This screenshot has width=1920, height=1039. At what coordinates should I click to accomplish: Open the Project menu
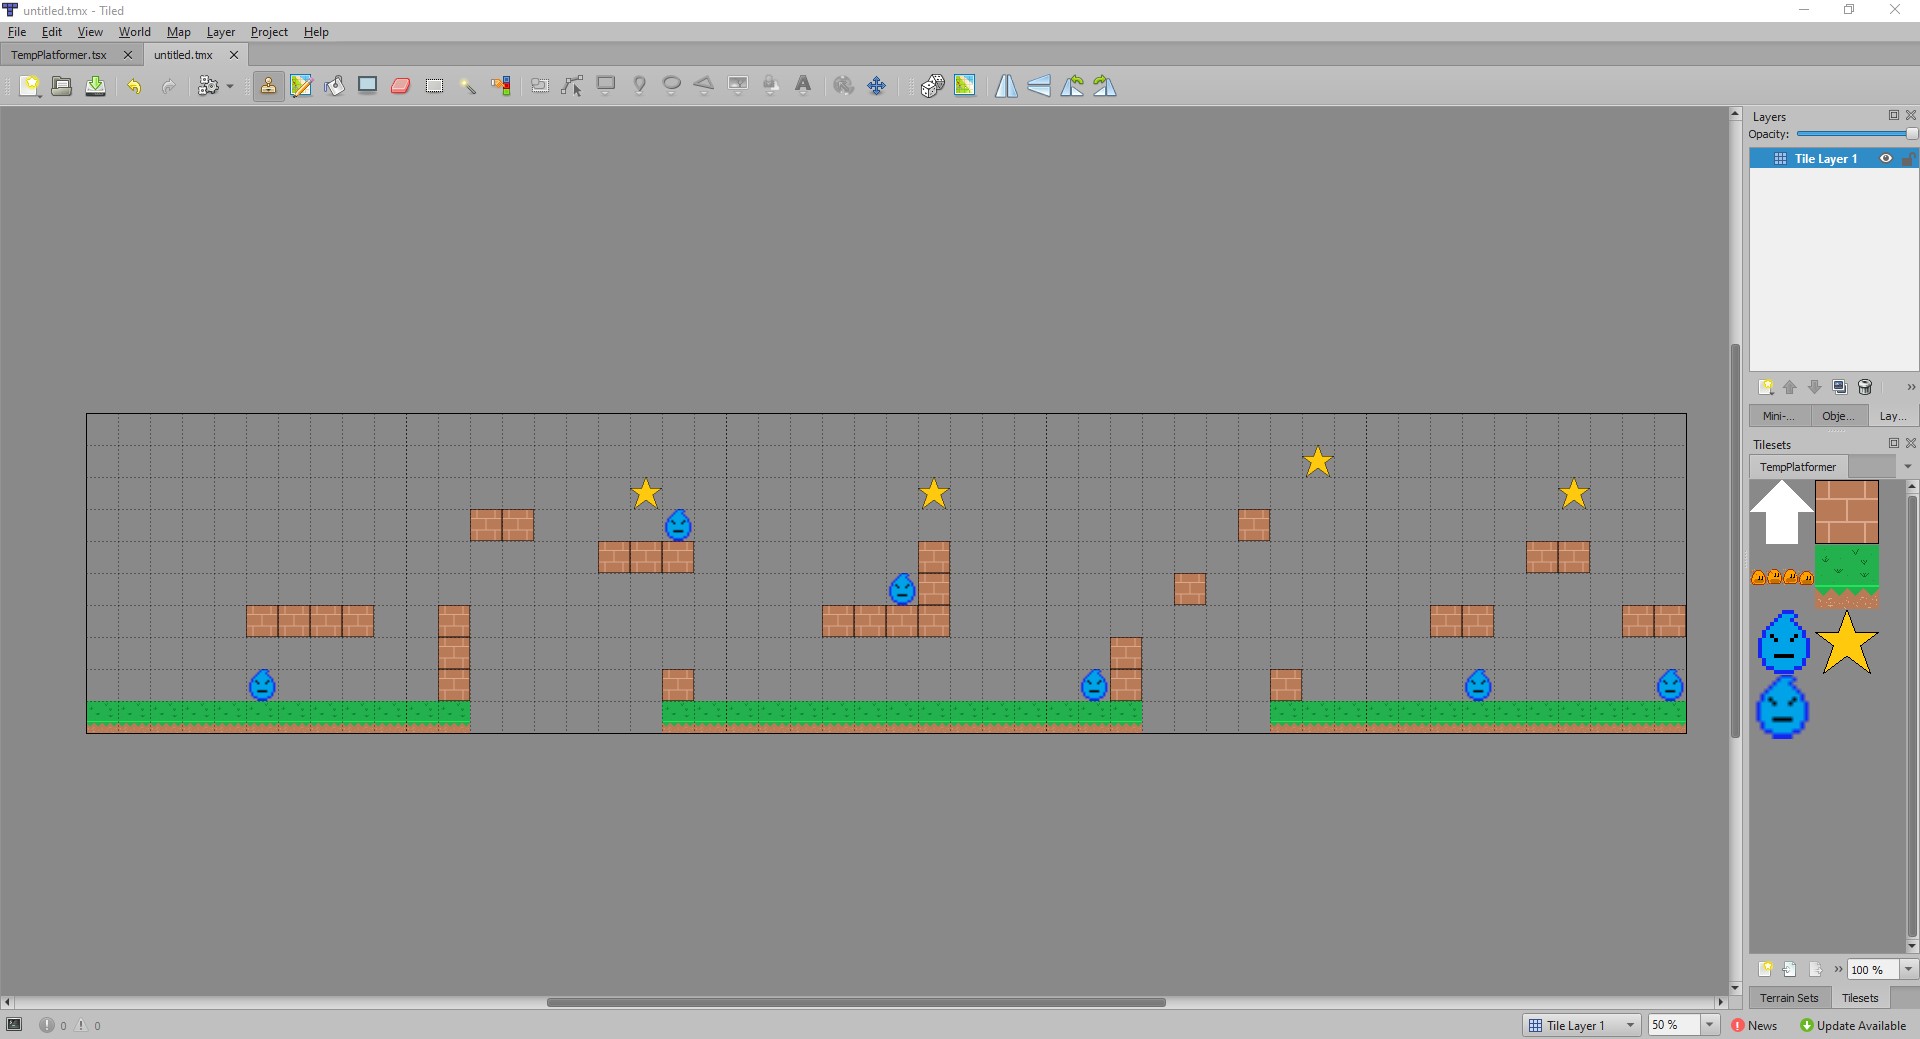pyautogui.click(x=269, y=32)
